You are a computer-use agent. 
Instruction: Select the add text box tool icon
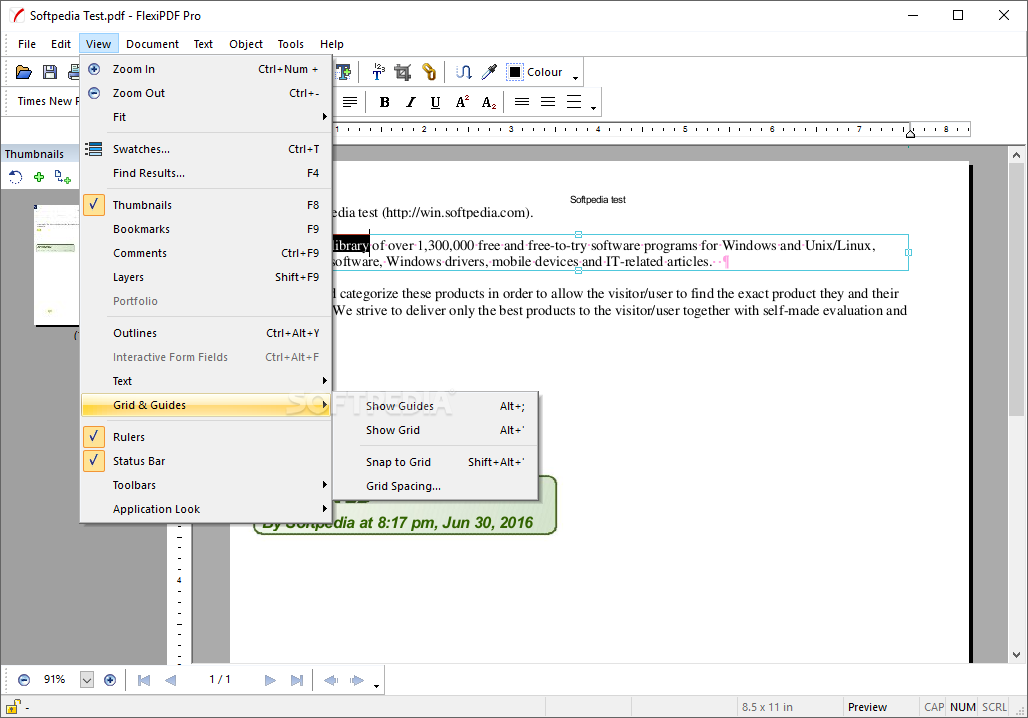(343, 72)
